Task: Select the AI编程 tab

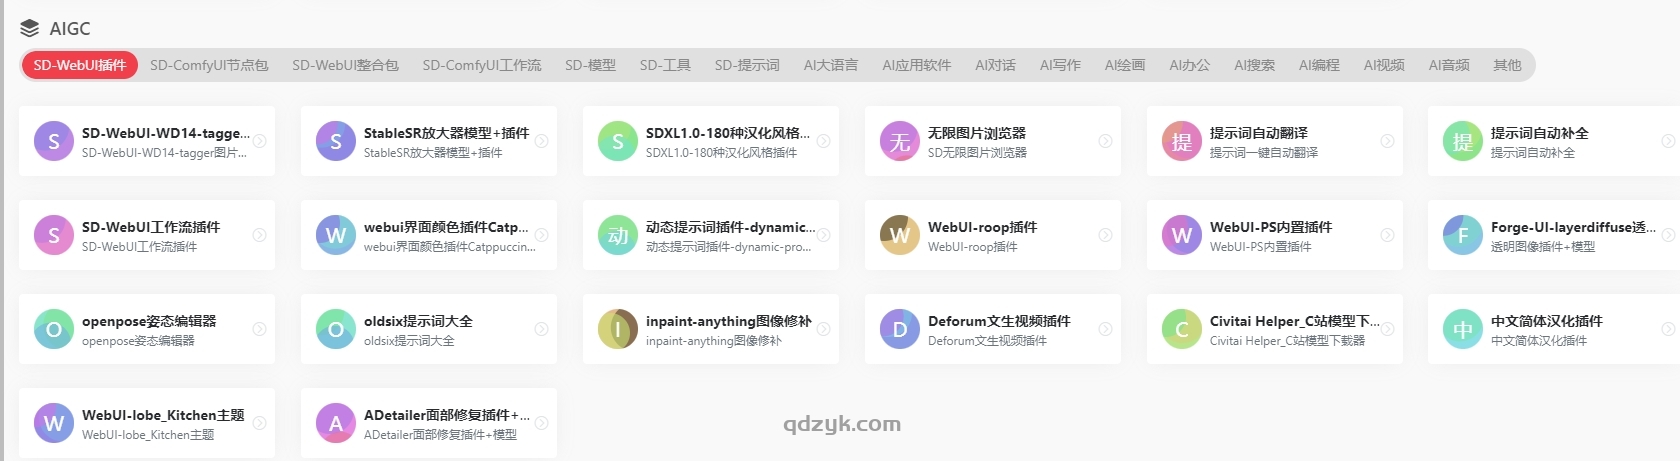Action: (x=1319, y=65)
